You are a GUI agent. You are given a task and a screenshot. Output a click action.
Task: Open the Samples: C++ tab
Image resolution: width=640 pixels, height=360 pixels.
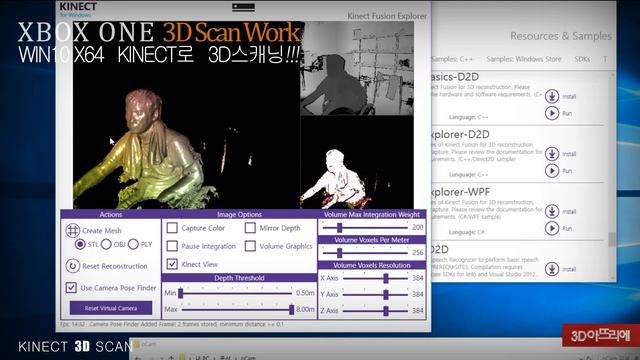tap(452, 59)
